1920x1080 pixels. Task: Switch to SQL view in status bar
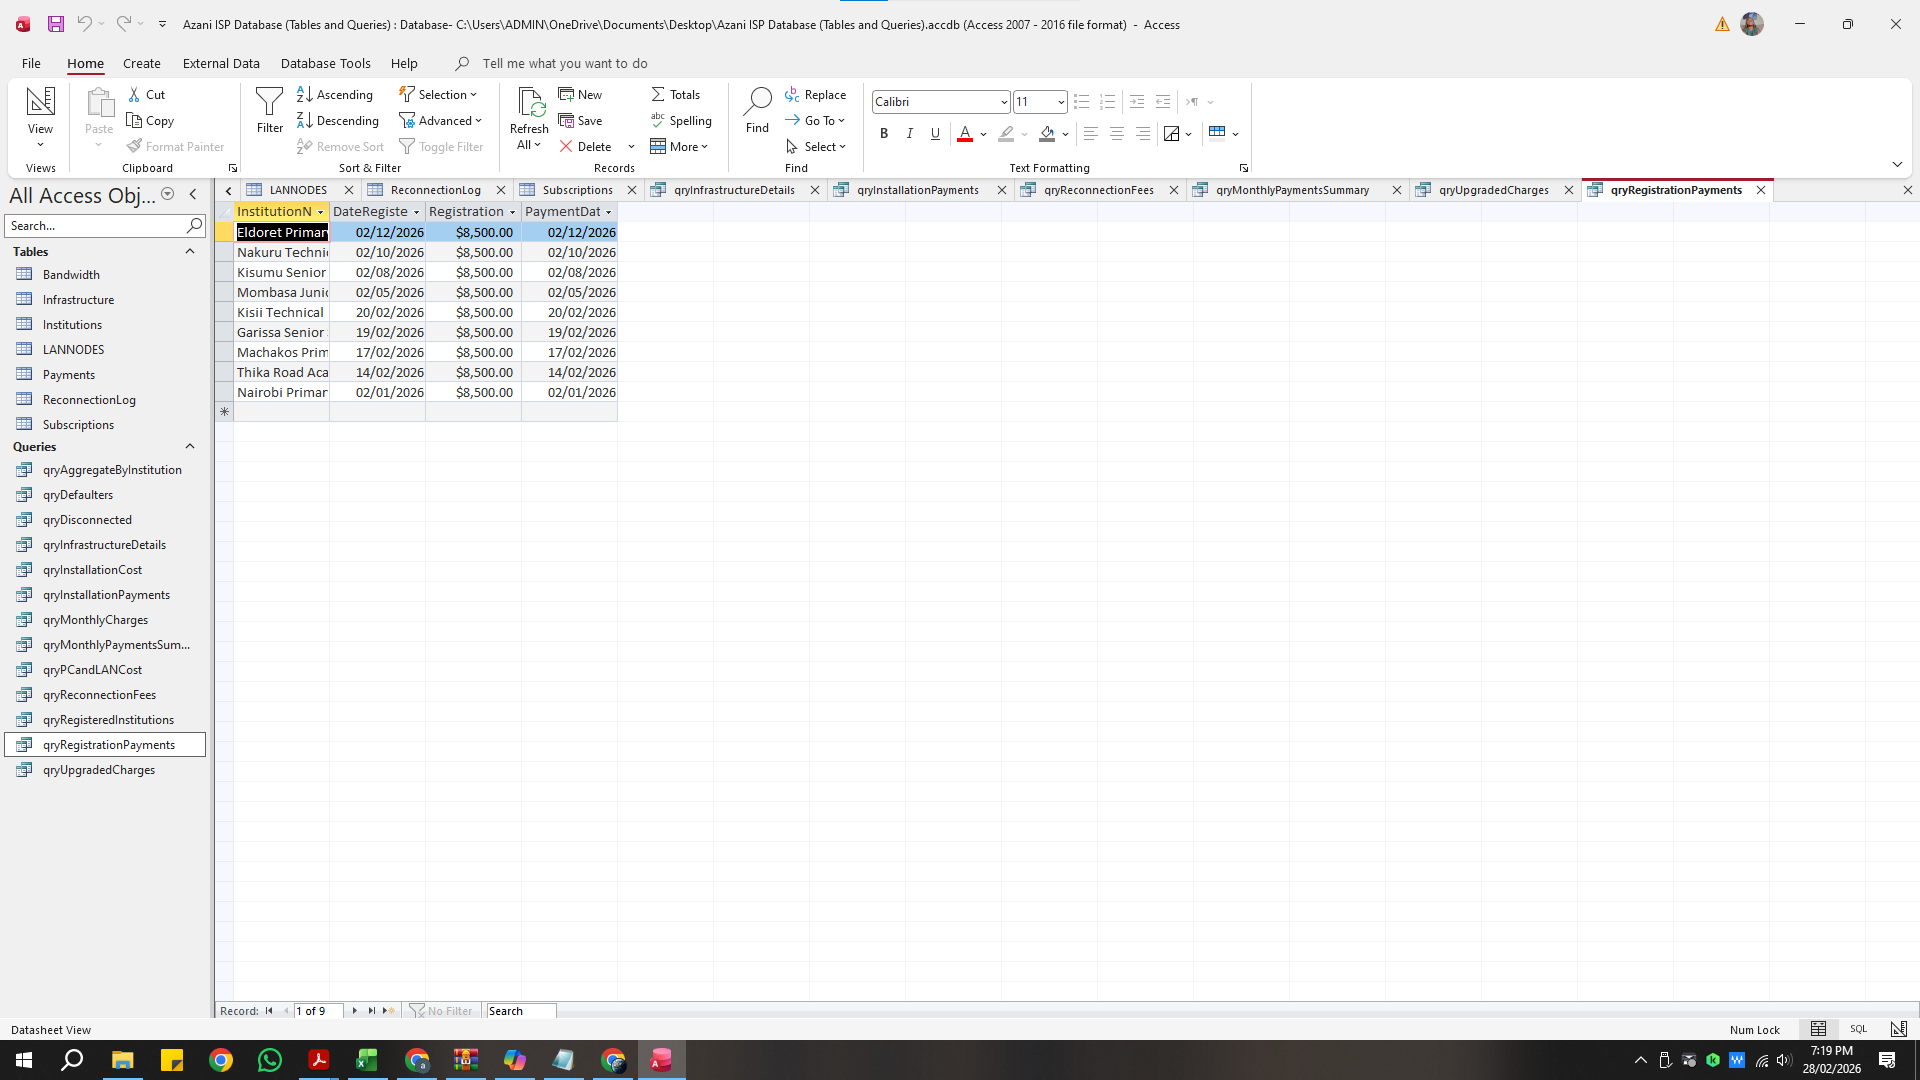pyautogui.click(x=1858, y=1029)
